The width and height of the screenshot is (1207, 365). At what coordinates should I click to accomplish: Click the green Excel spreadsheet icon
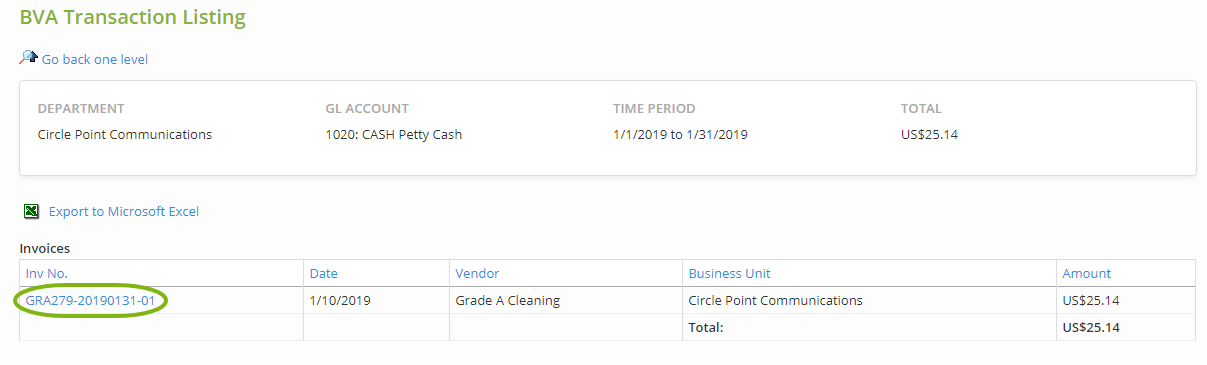(32, 211)
